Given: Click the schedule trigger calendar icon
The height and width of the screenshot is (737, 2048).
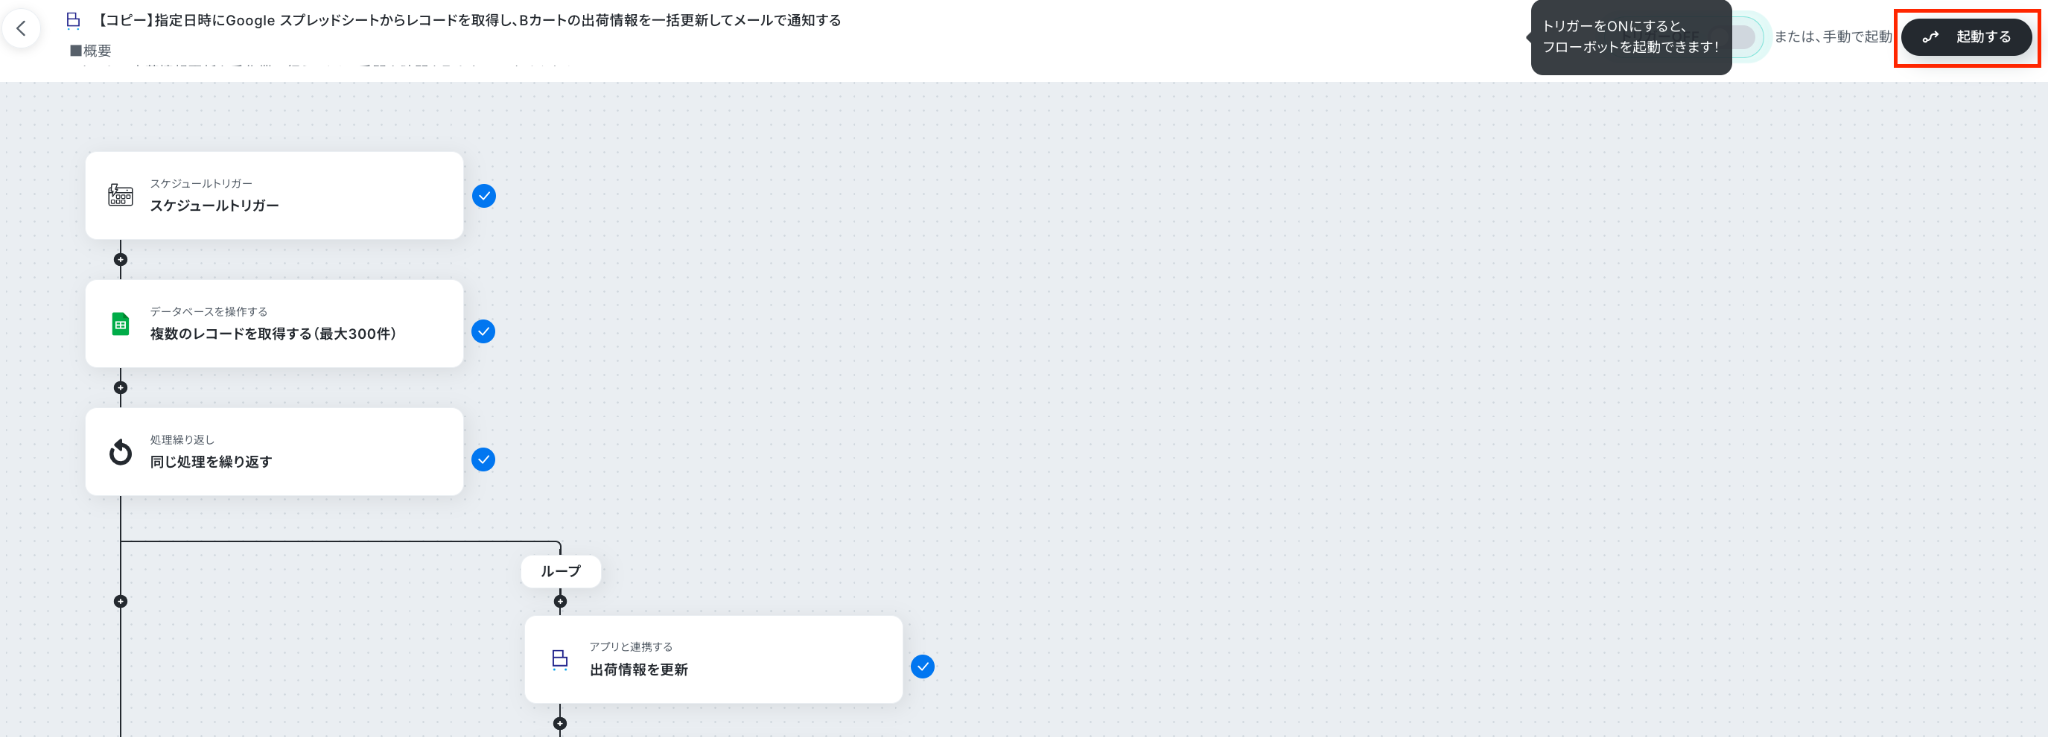Looking at the screenshot, I should 120,195.
